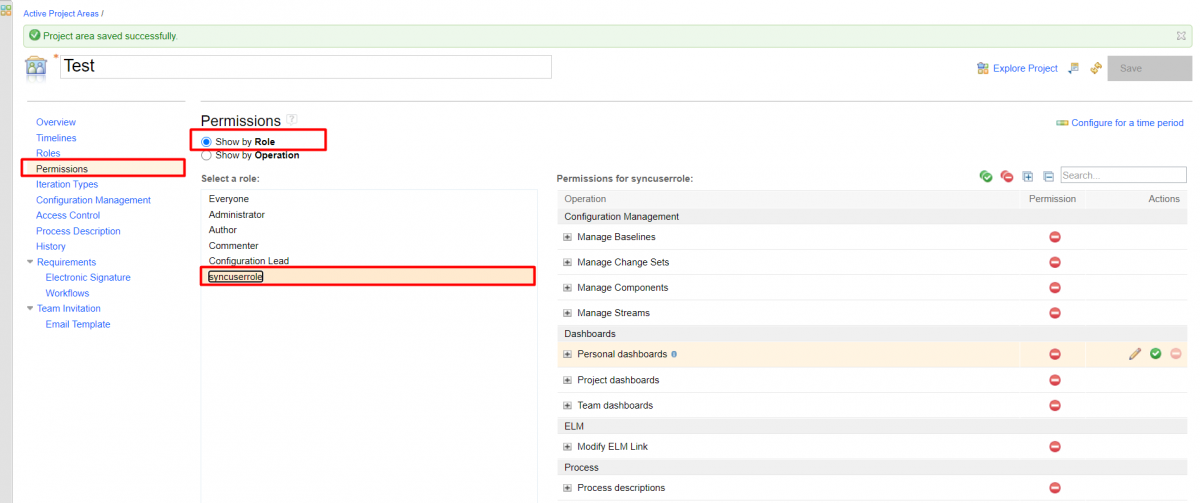This screenshot has width=1200, height=503.
Task: Click revoke all permissions red icon
Action: coord(1007,176)
